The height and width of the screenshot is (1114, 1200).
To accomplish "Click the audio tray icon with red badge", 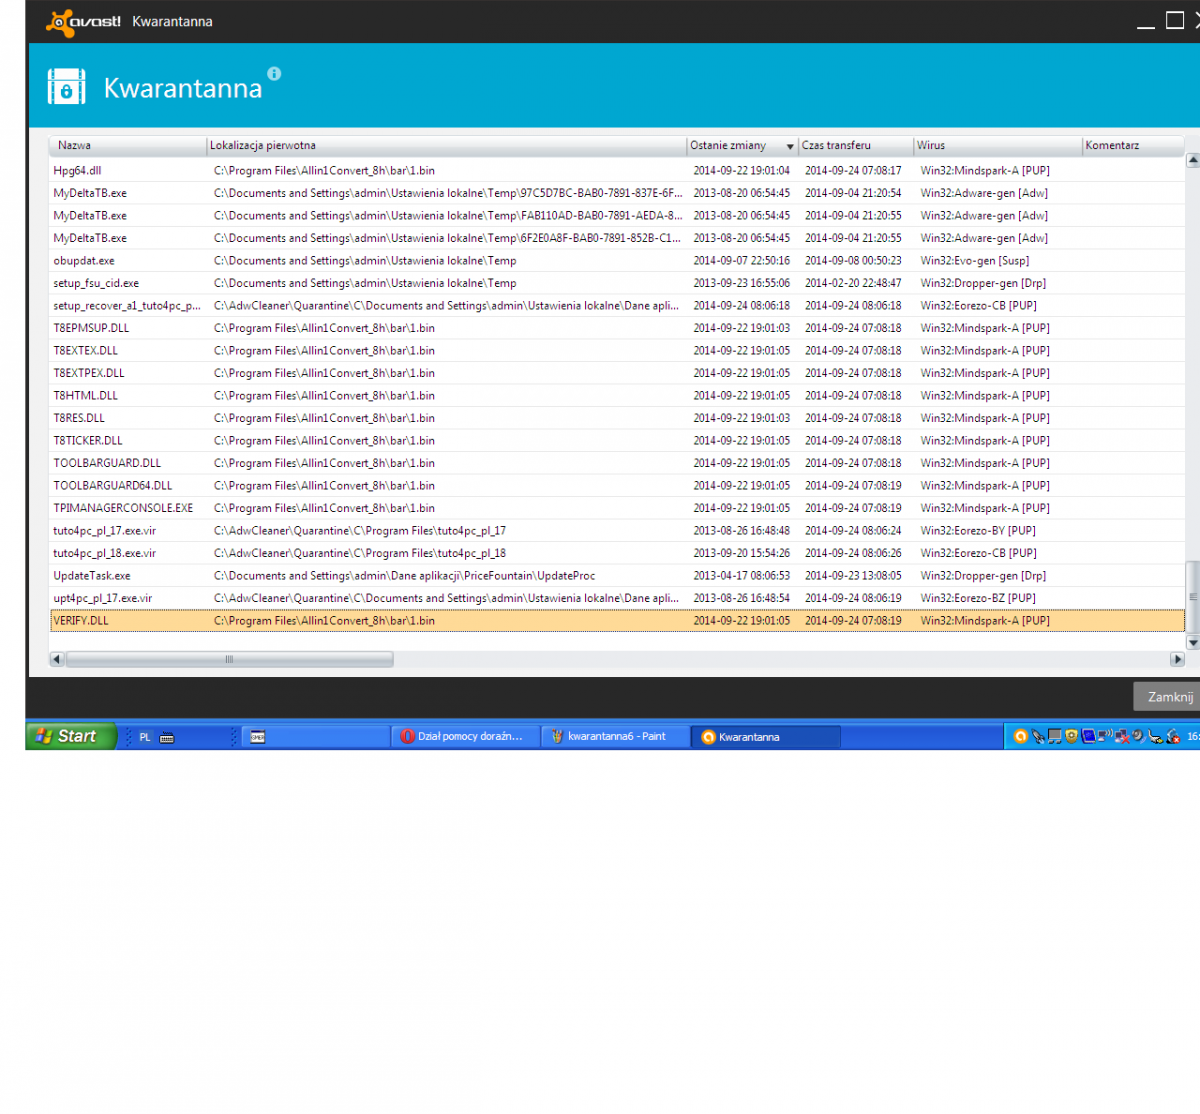I will tap(1173, 737).
